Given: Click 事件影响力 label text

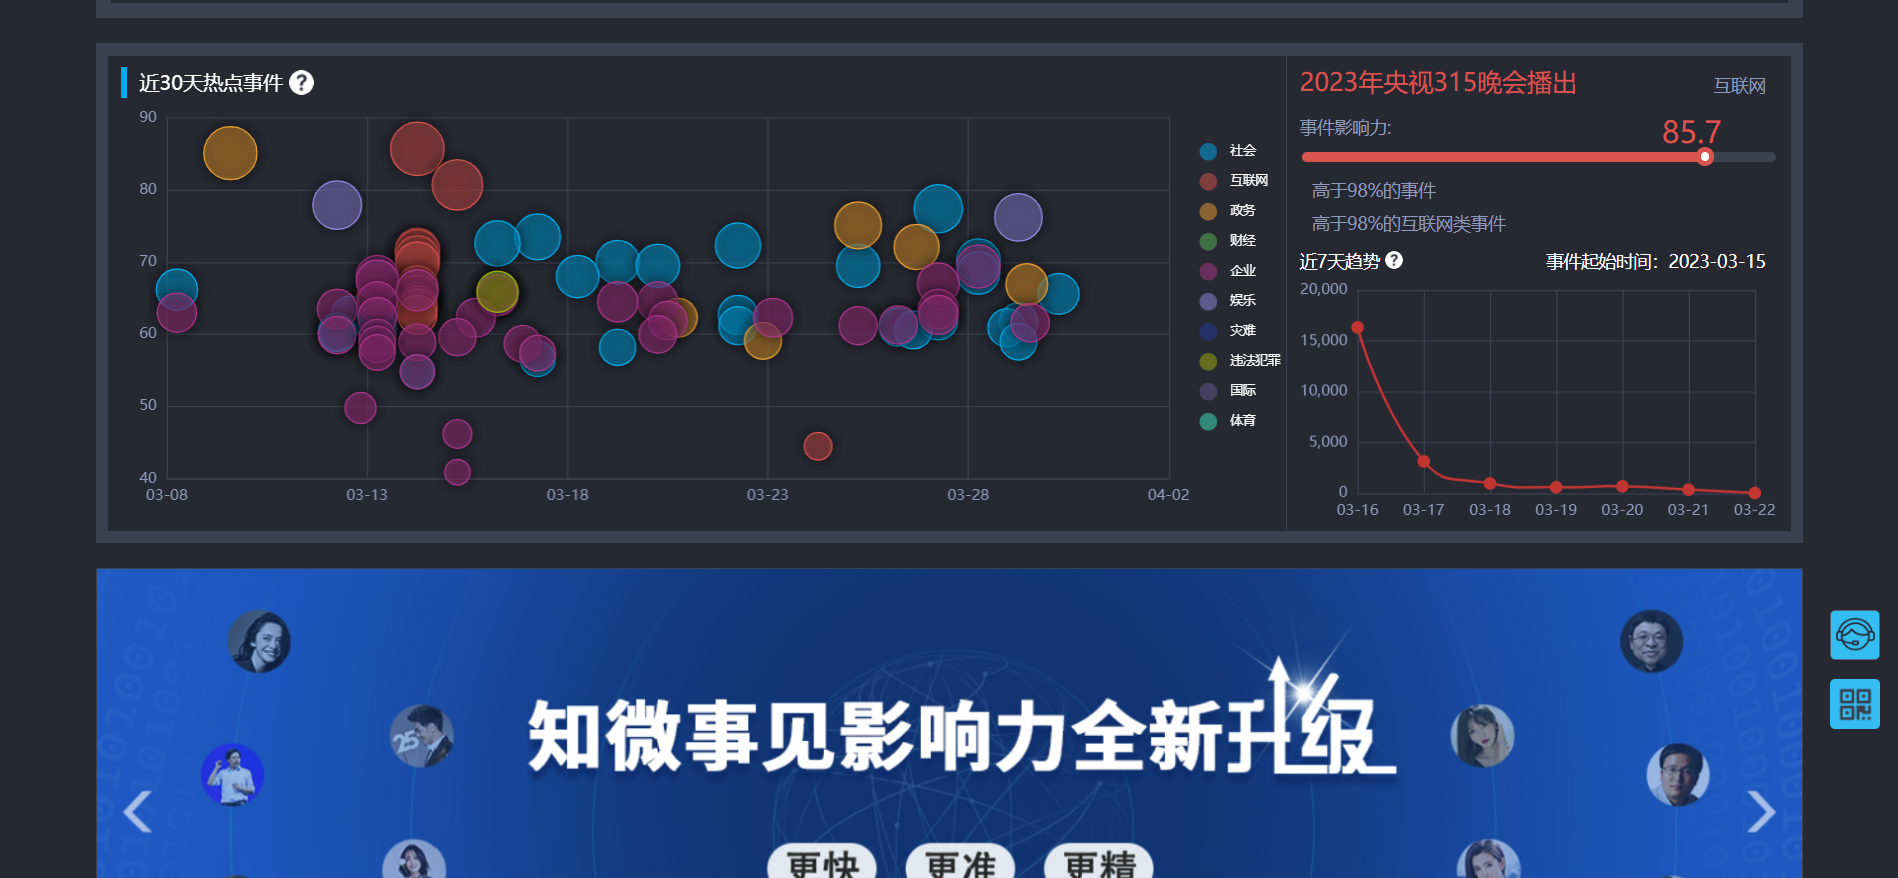Looking at the screenshot, I should [1345, 128].
